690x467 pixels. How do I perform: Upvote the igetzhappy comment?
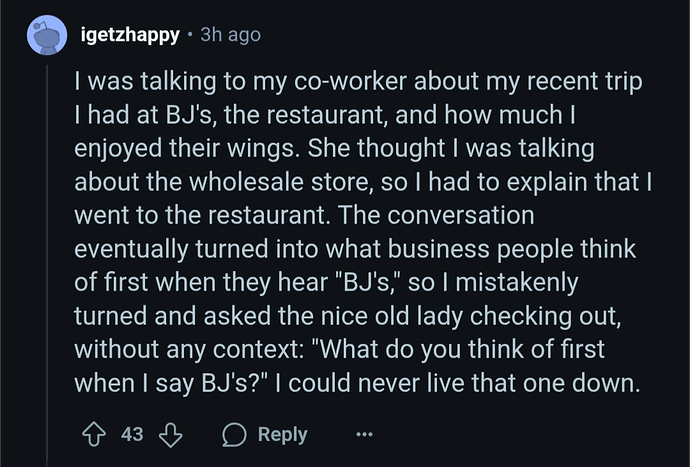click(x=94, y=434)
